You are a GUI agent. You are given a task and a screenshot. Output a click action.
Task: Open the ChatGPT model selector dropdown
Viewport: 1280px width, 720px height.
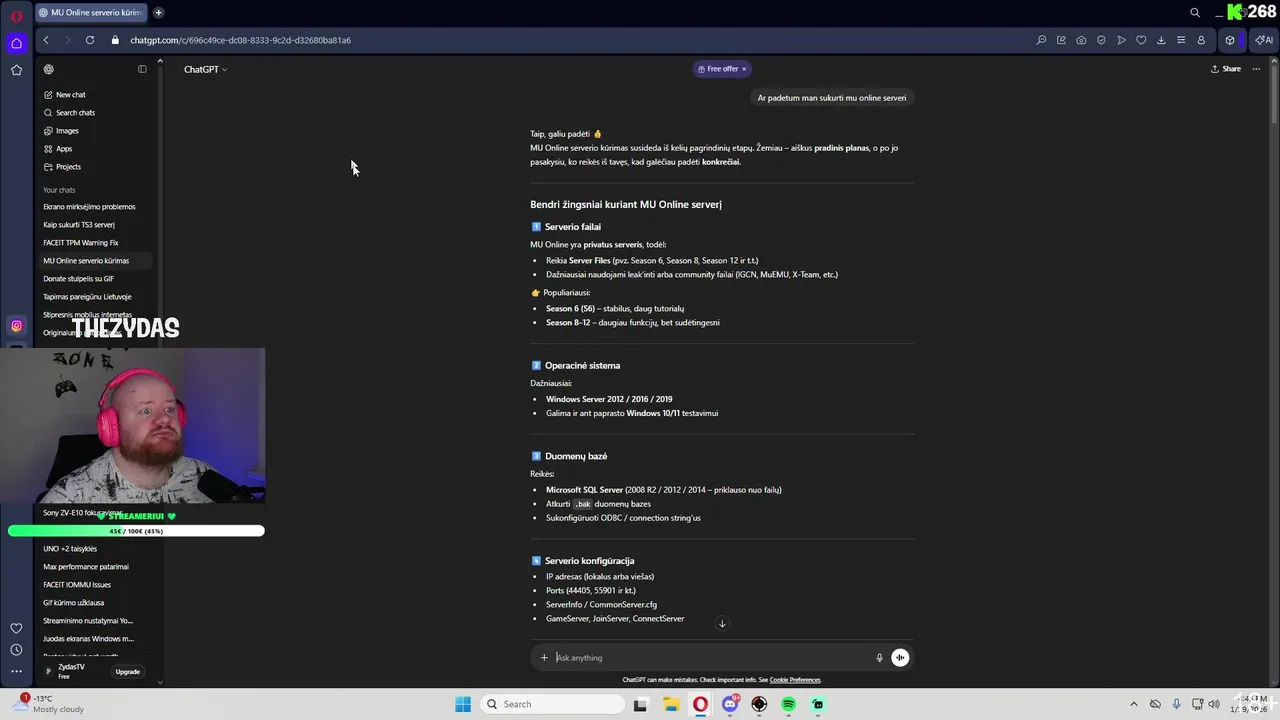(x=205, y=69)
